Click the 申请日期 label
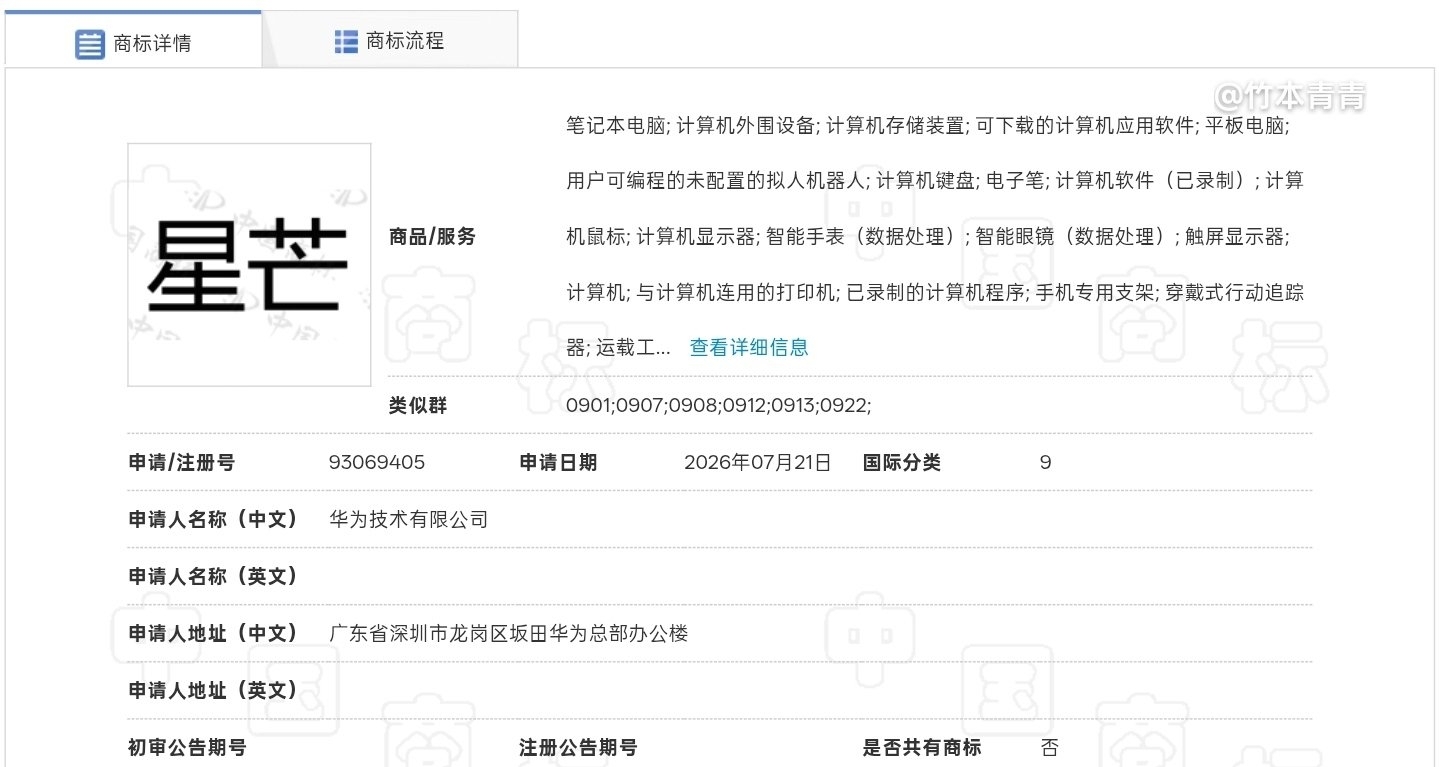The image size is (1439, 767). coord(558,462)
